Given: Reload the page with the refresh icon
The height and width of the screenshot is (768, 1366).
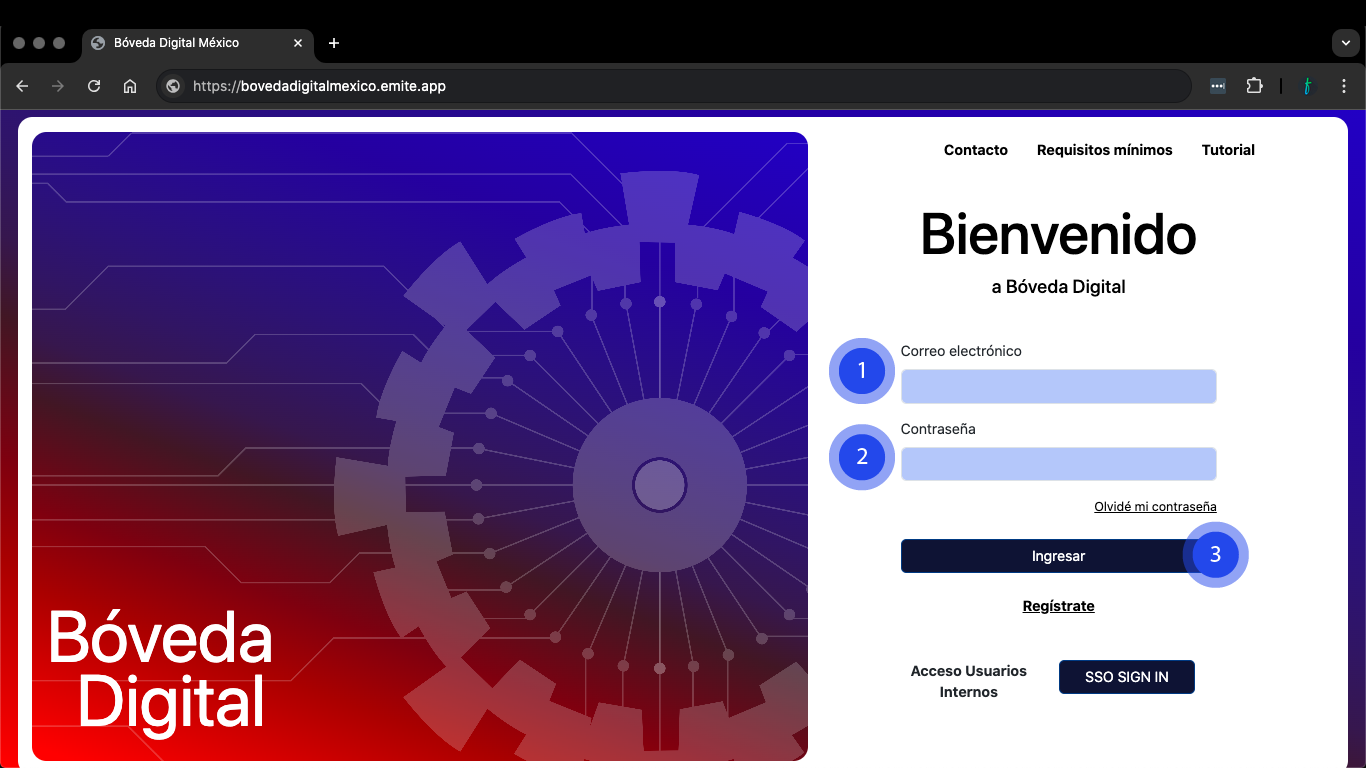Looking at the screenshot, I should point(94,86).
